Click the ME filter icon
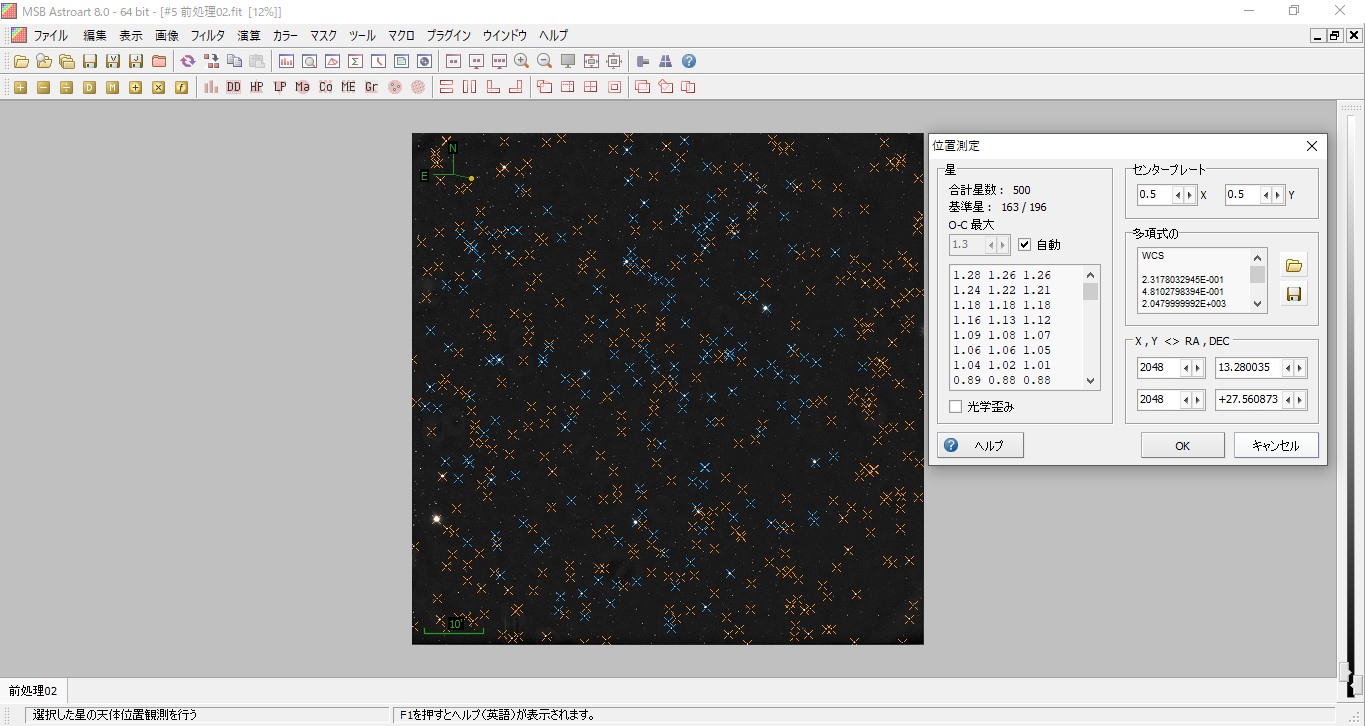This screenshot has width=1365, height=726. click(x=348, y=87)
